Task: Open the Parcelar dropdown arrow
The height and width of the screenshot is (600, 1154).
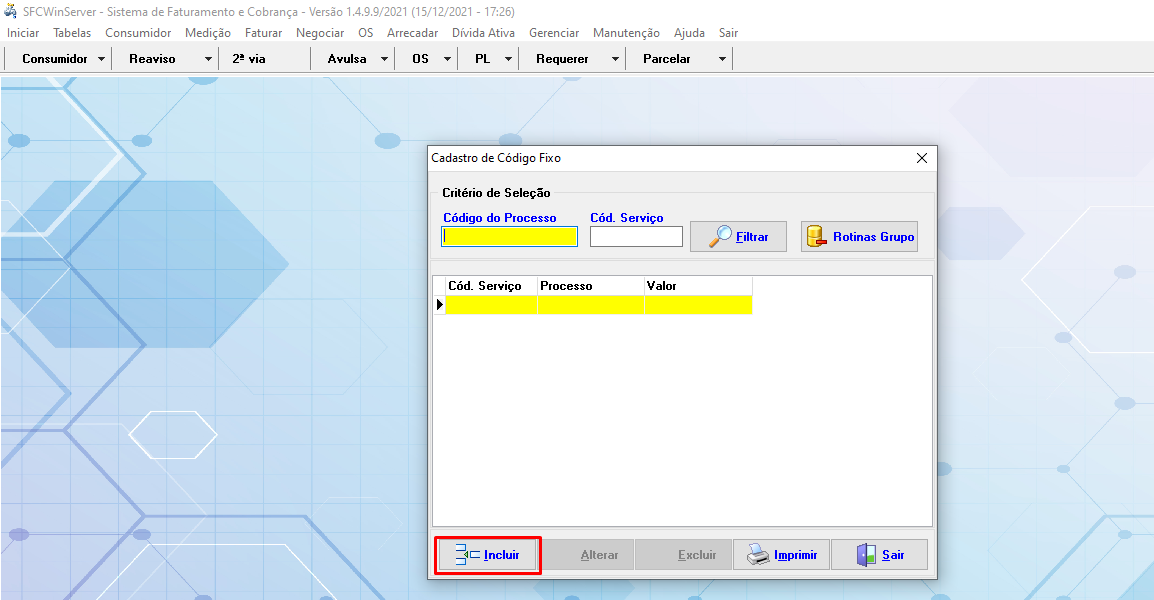Action: pyautogui.click(x=722, y=59)
